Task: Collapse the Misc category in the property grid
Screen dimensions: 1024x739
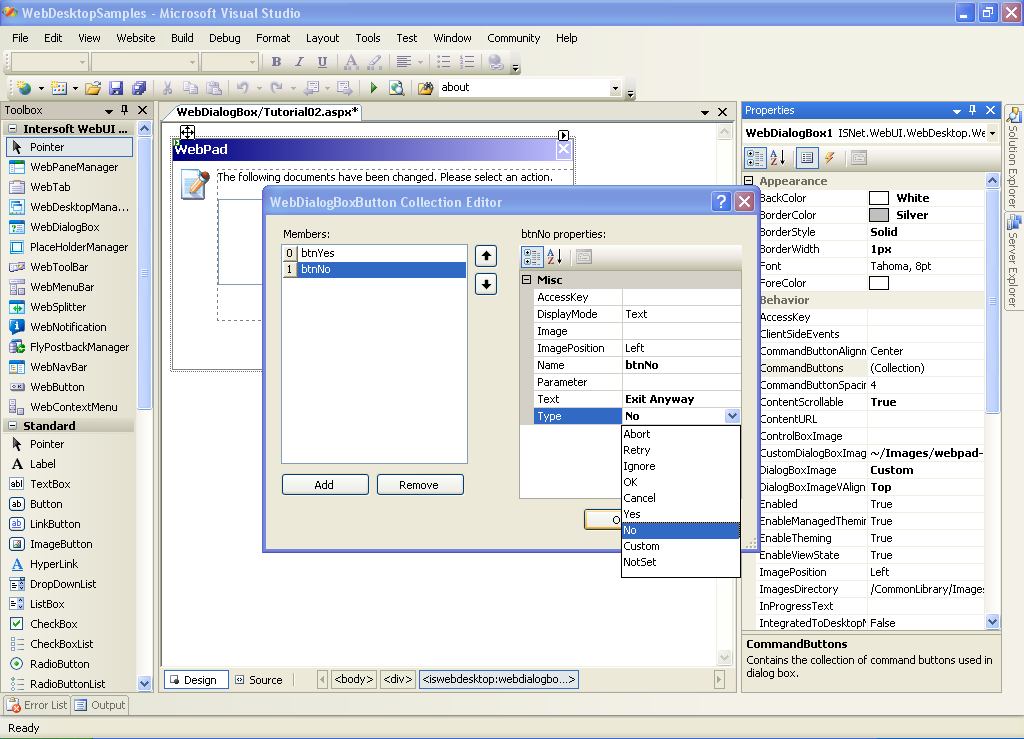Action: pos(527,280)
